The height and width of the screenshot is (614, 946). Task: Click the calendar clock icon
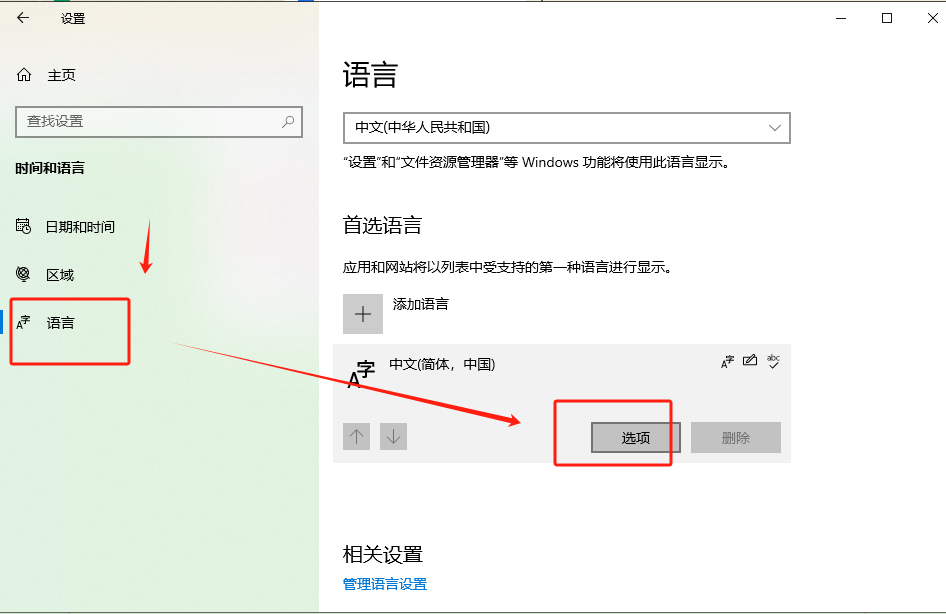(x=23, y=226)
